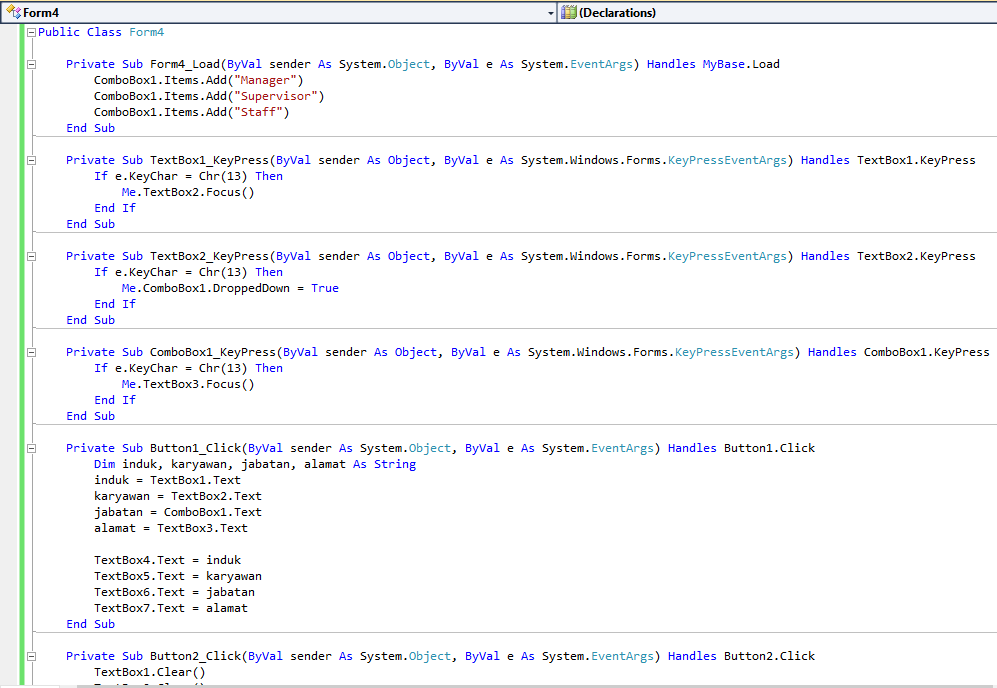The width and height of the screenshot is (997, 688).
Task: Click the TextBox1.Clear() line
Action: pos(150,672)
